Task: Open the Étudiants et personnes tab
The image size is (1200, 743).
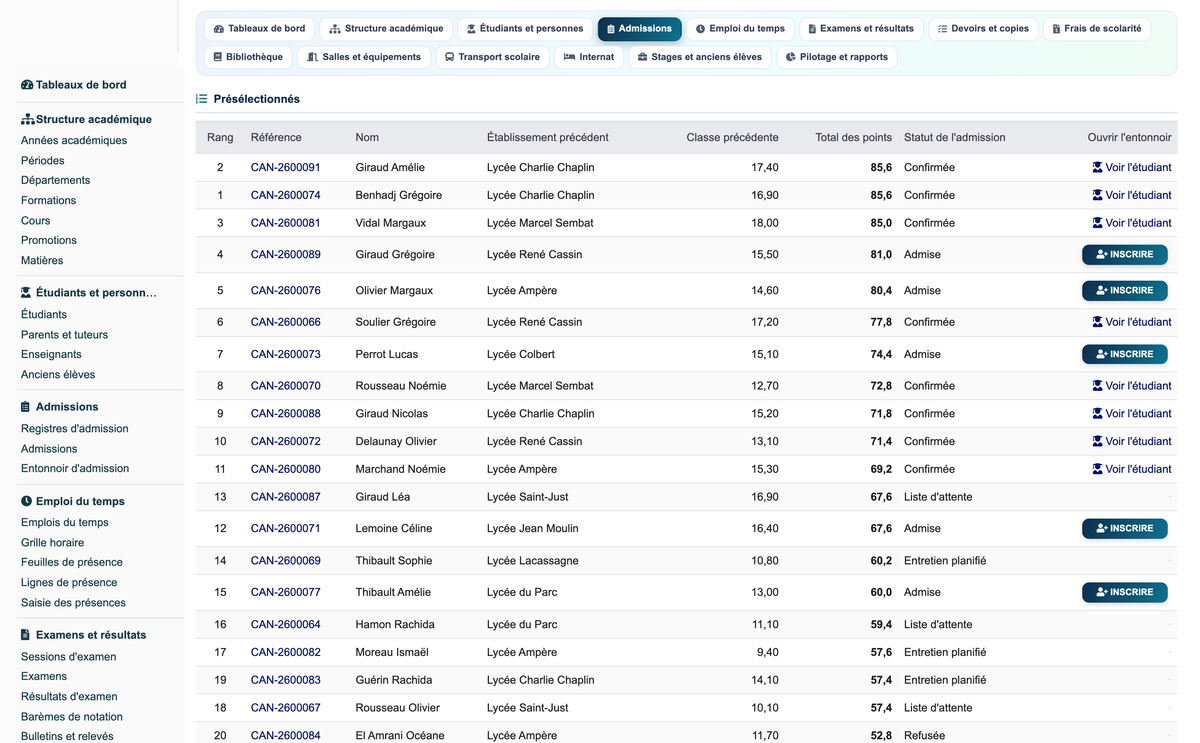Action: [525, 29]
